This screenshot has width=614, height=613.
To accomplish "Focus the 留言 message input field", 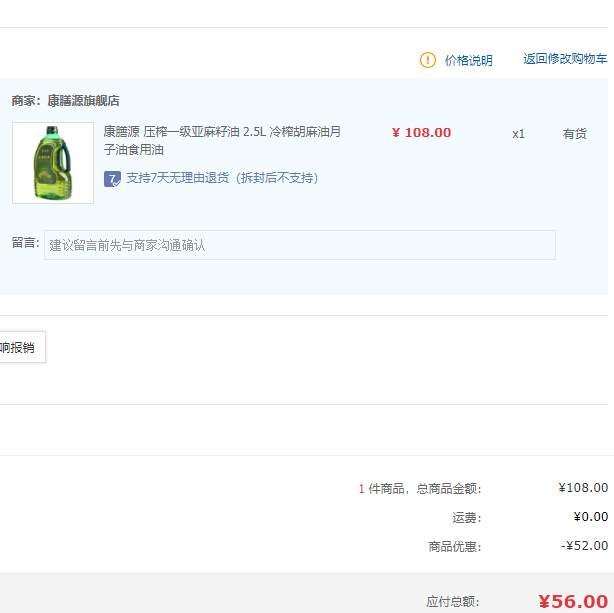I will [300, 245].
